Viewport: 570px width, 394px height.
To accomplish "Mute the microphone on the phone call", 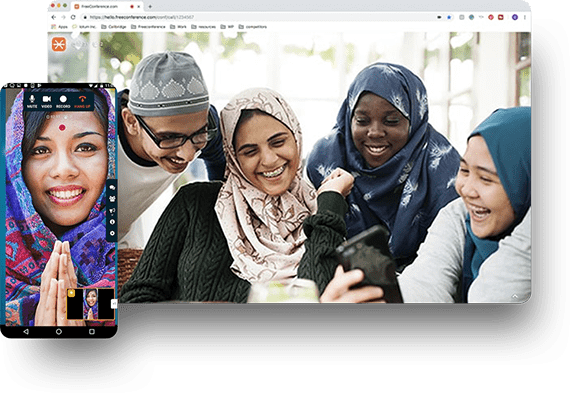I will pyautogui.click(x=32, y=101).
